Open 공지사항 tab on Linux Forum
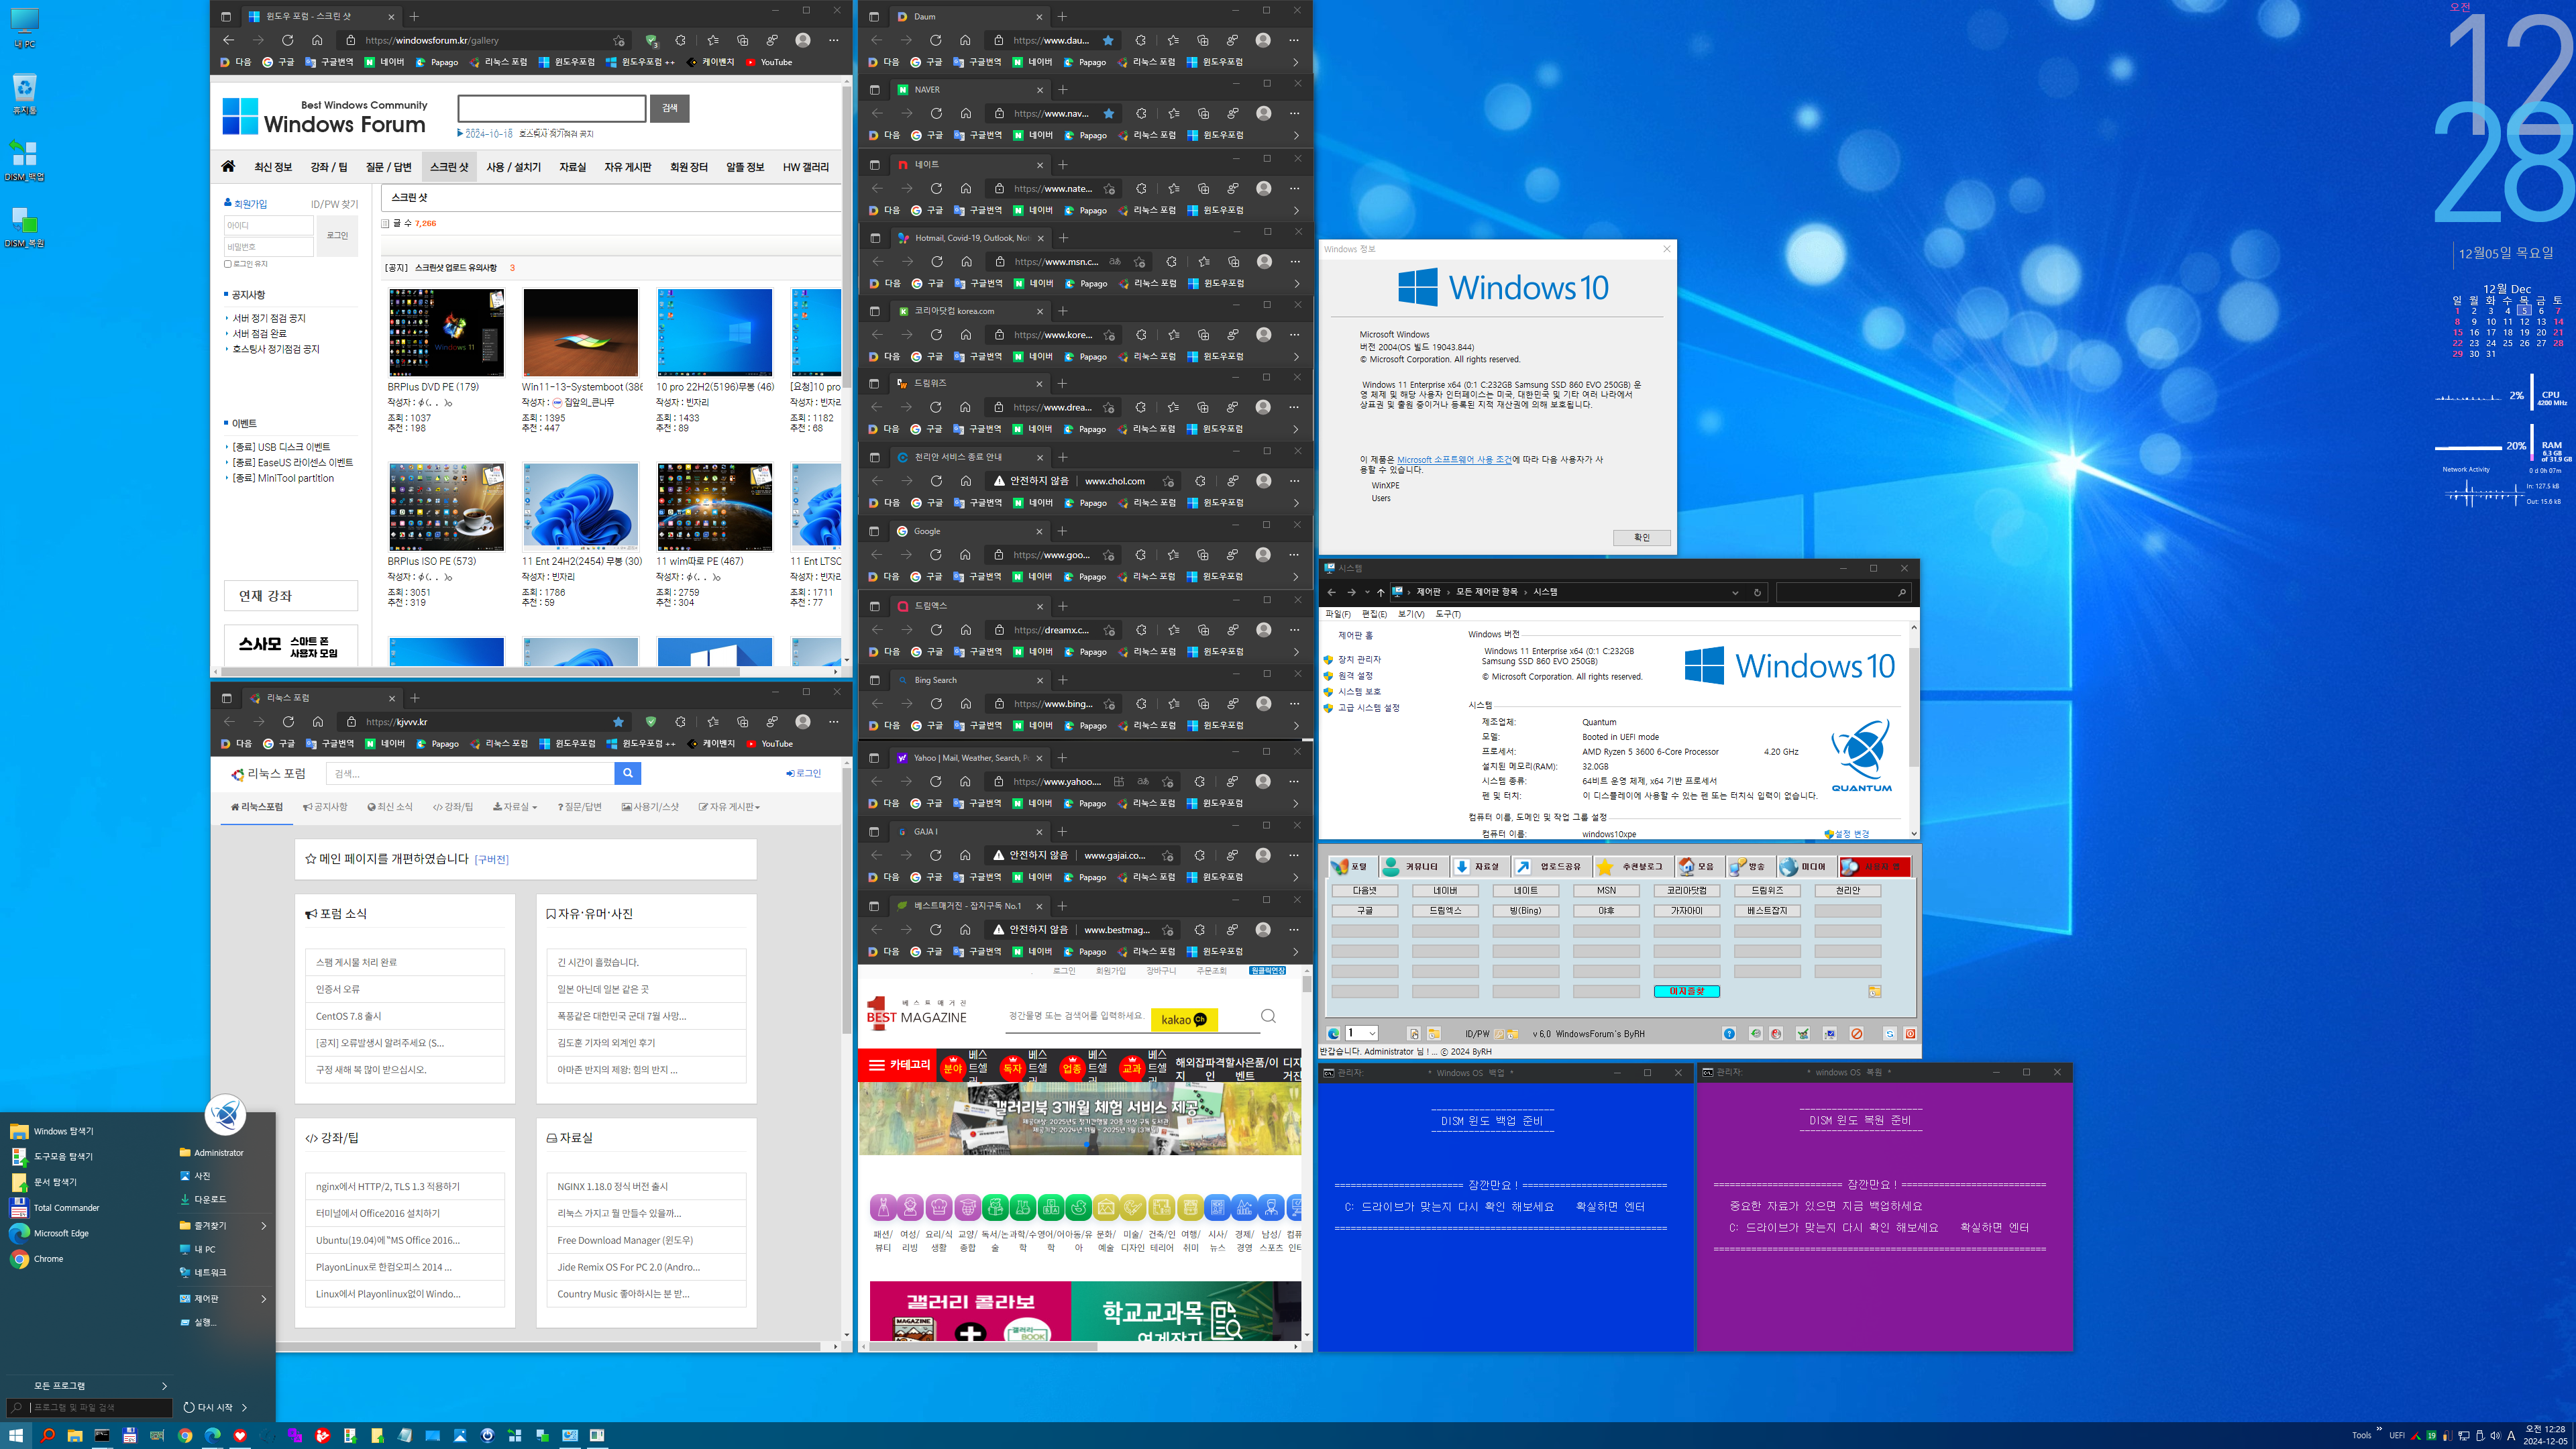The height and width of the screenshot is (1449, 2576). (x=325, y=807)
